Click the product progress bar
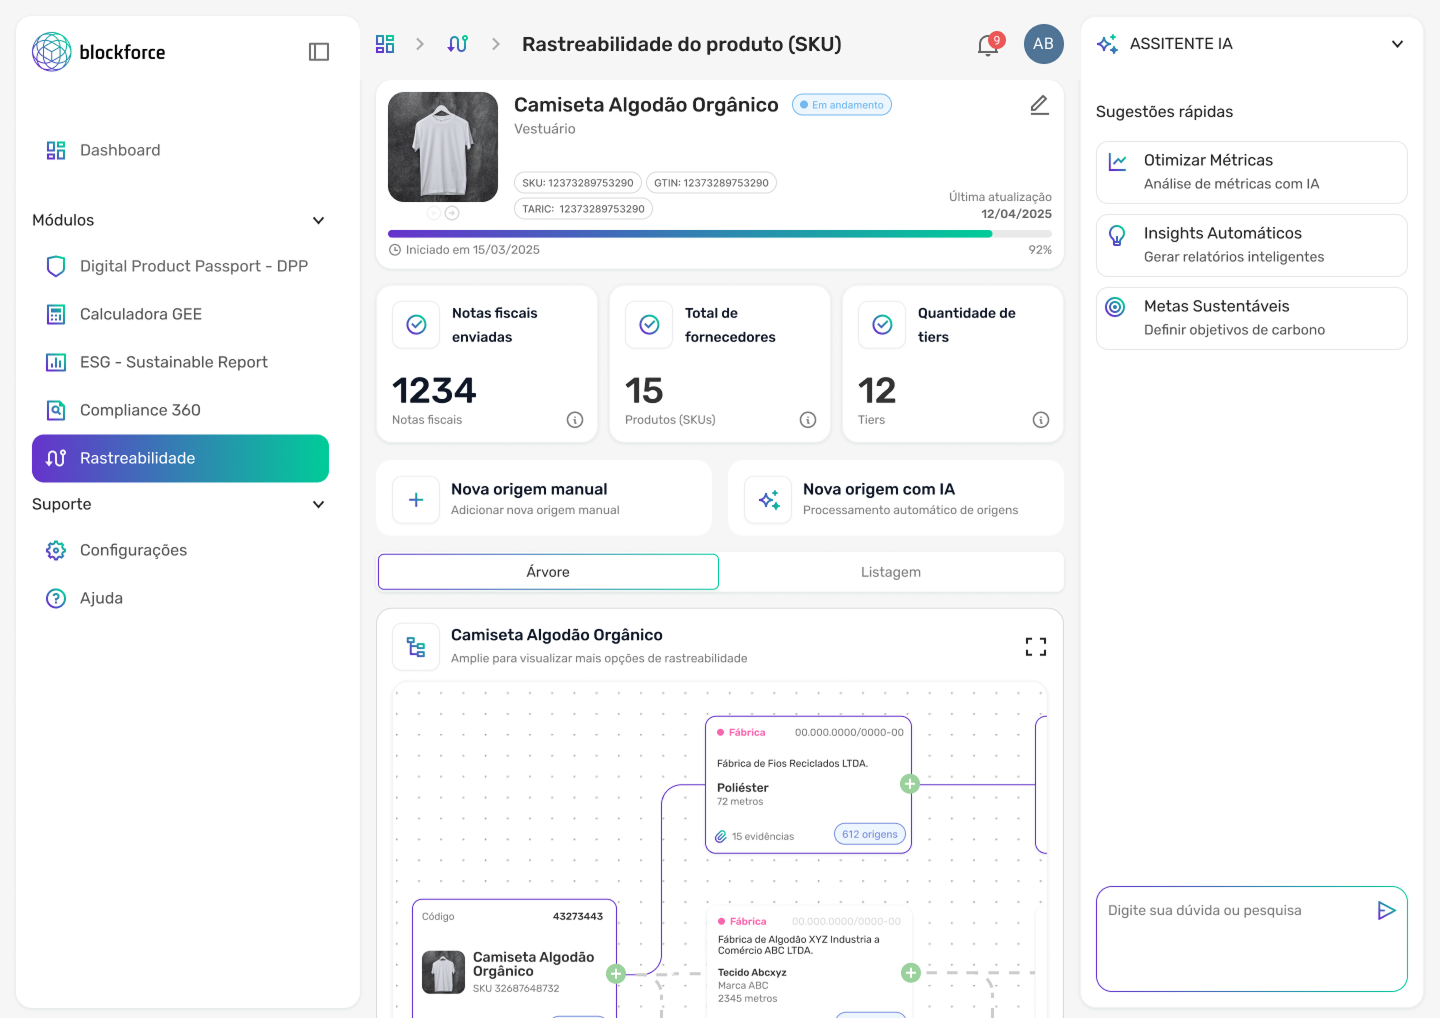This screenshot has width=1440, height=1018. coord(720,234)
